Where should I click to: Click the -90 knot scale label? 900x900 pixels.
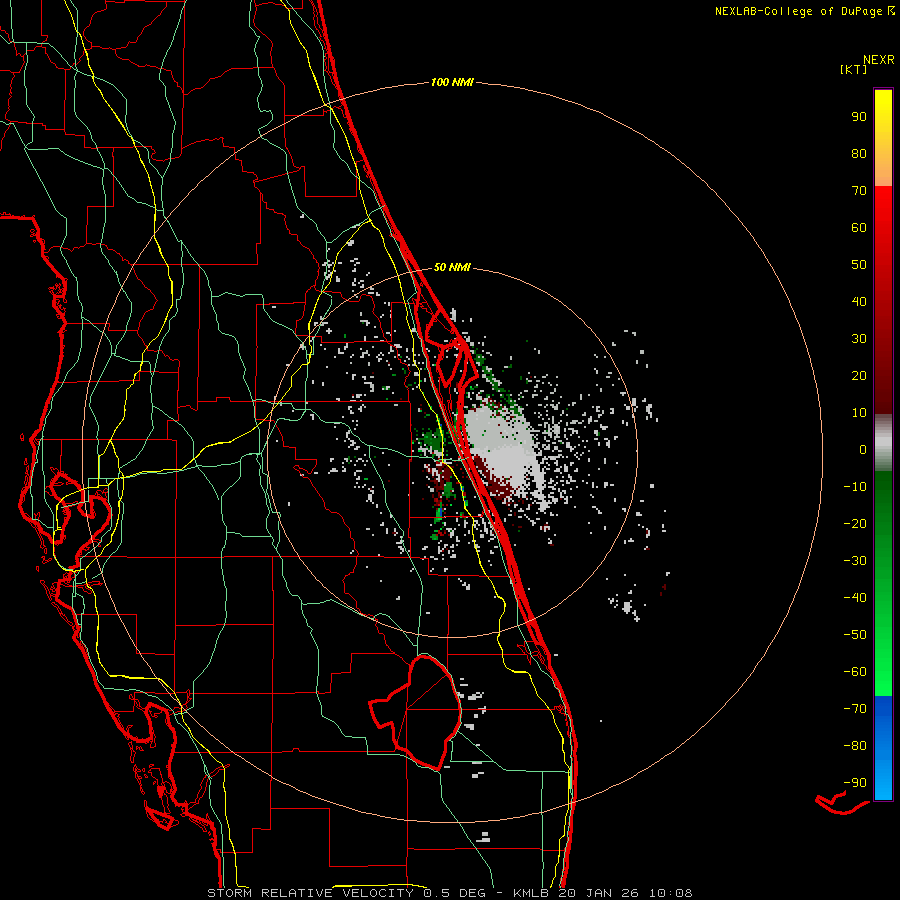click(x=855, y=782)
